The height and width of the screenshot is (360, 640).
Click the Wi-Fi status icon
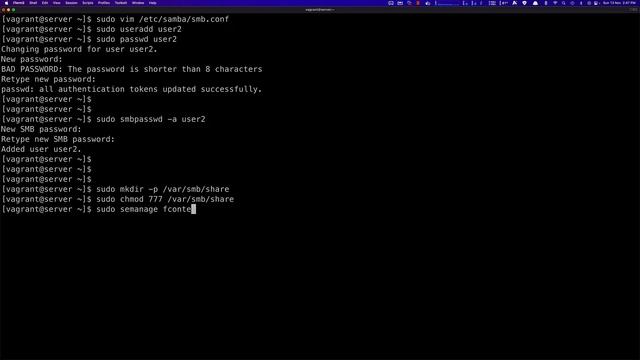tap(555, 3)
